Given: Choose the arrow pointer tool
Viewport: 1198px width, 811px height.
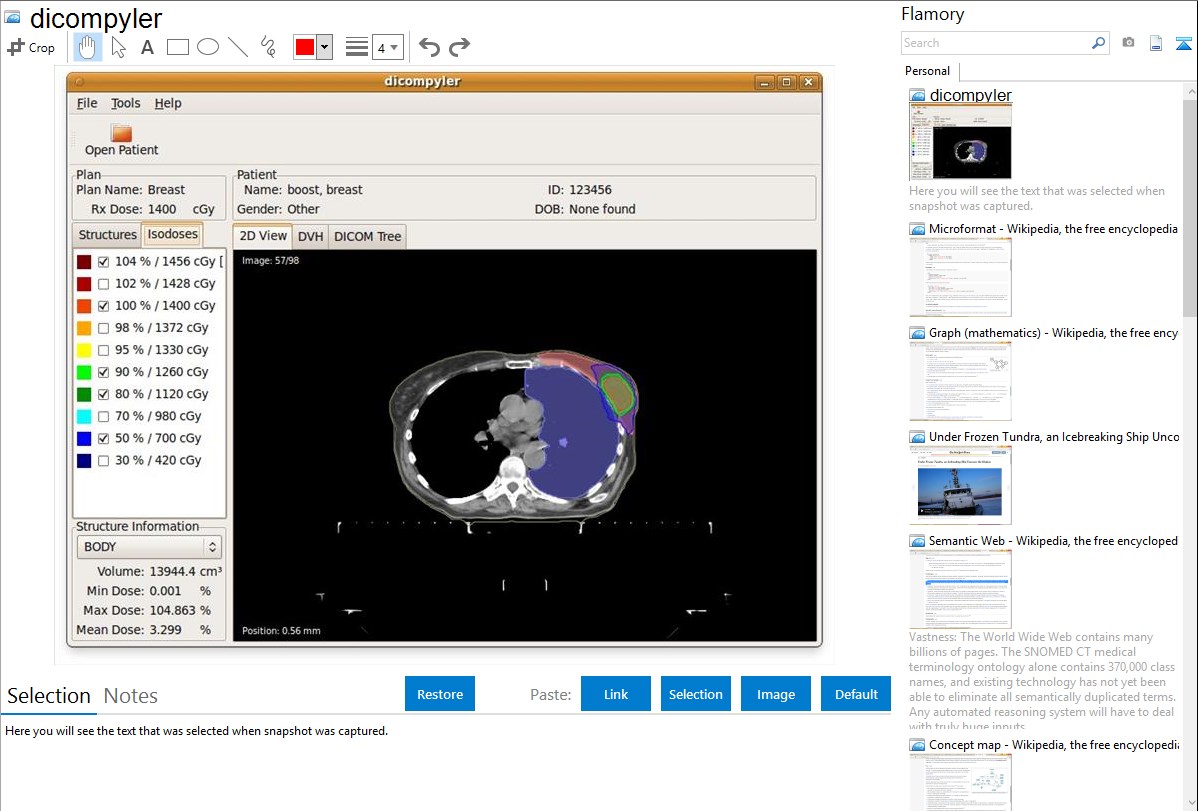Looking at the screenshot, I should click(x=118, y=47).
